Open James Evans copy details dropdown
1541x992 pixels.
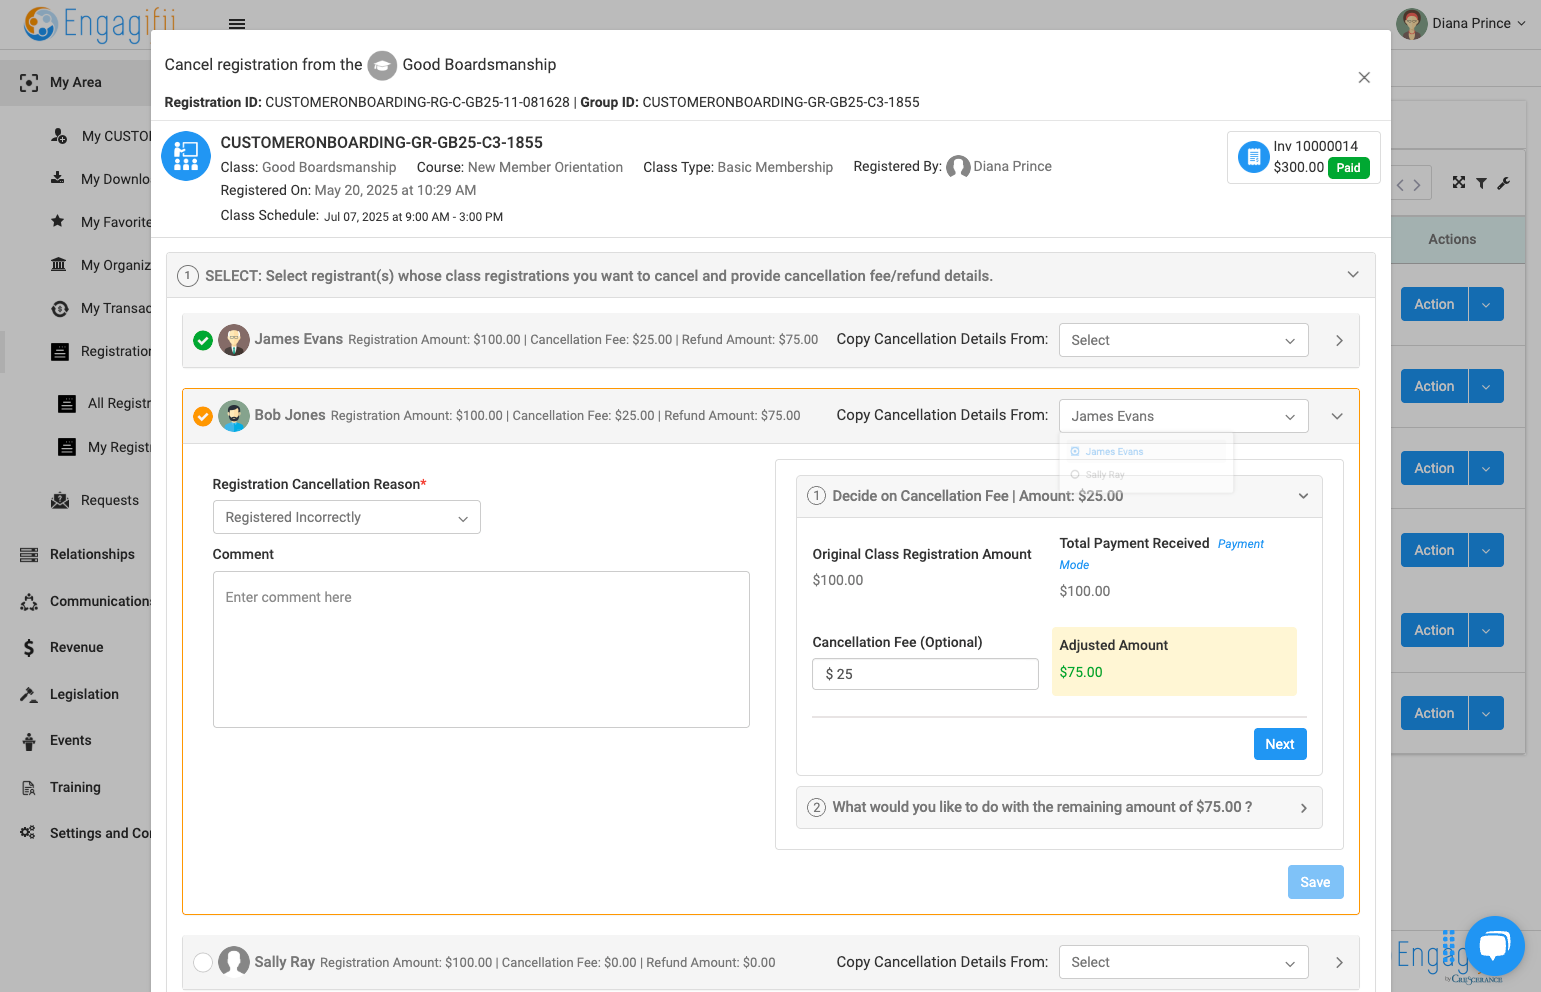tap(1184, 340)
